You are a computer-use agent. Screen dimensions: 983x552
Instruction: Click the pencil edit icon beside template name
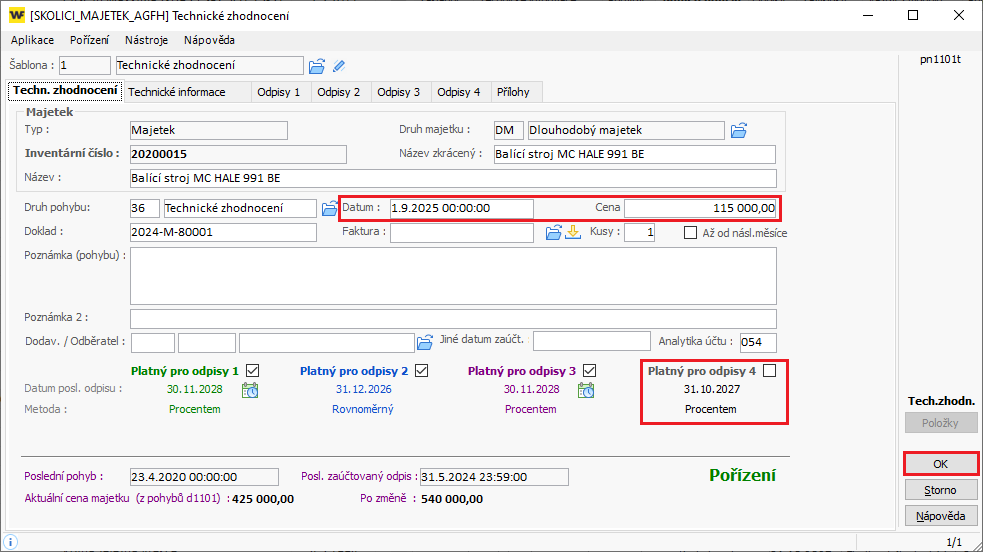pos(339,66)
